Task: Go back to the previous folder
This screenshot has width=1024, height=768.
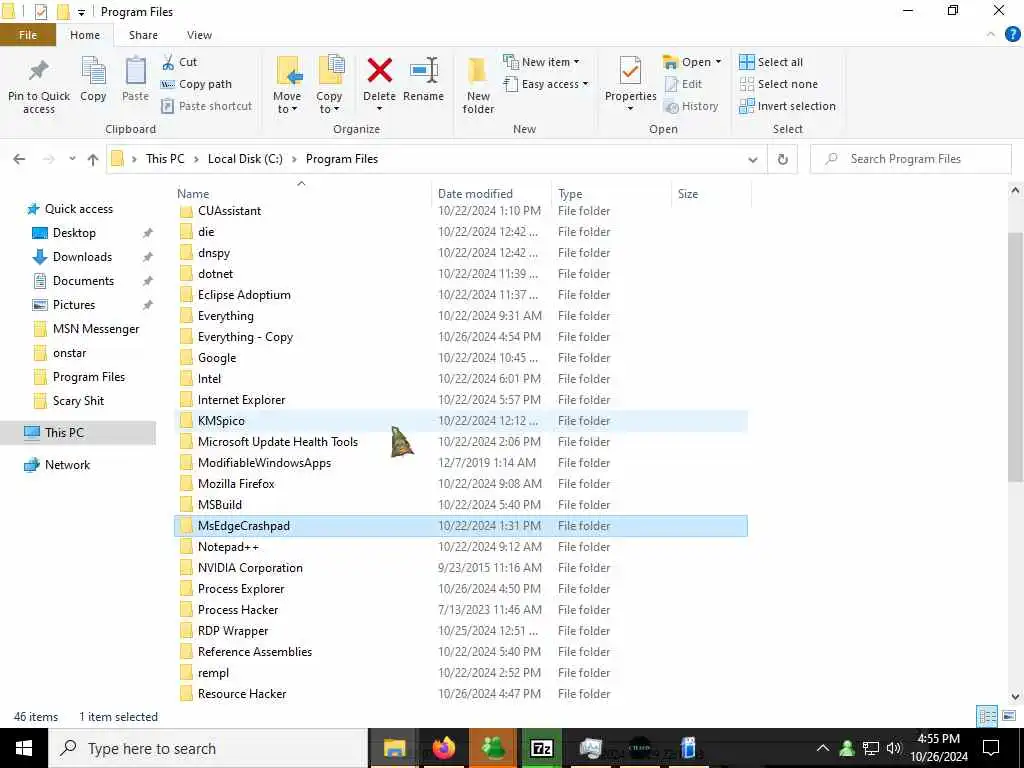Action: (x=19, y=159)
